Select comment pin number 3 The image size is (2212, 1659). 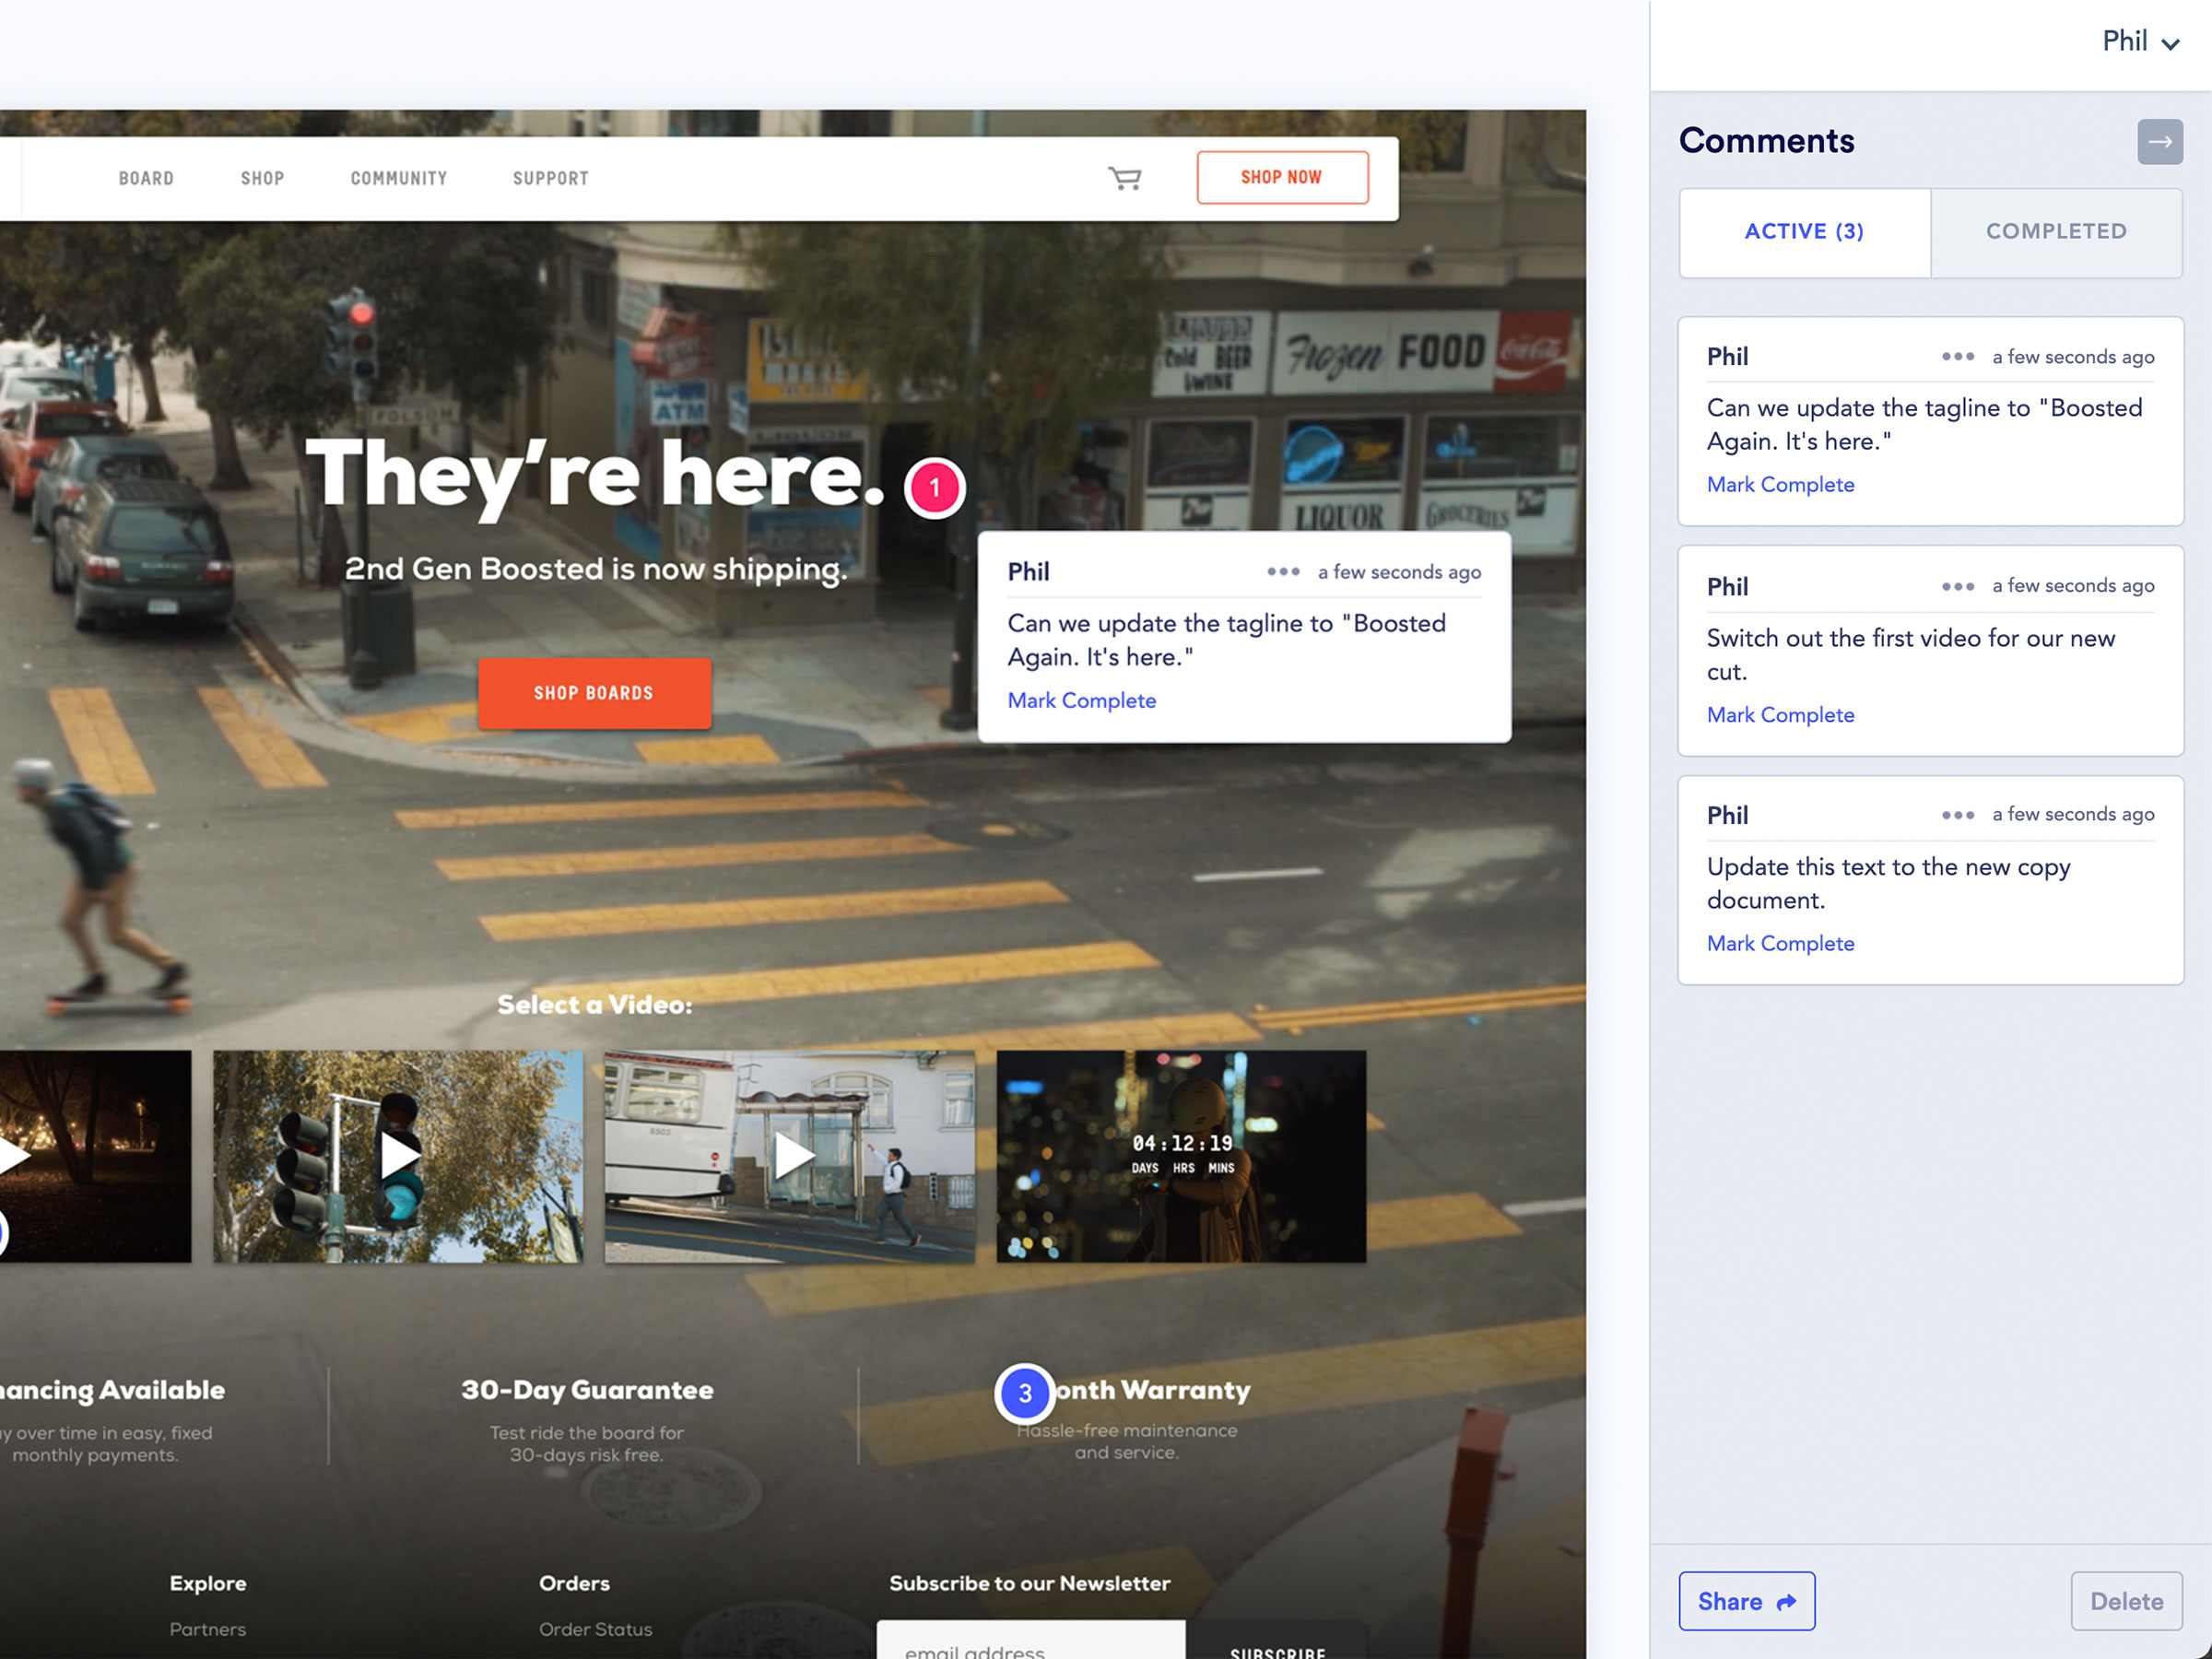coord(1025,1393)
